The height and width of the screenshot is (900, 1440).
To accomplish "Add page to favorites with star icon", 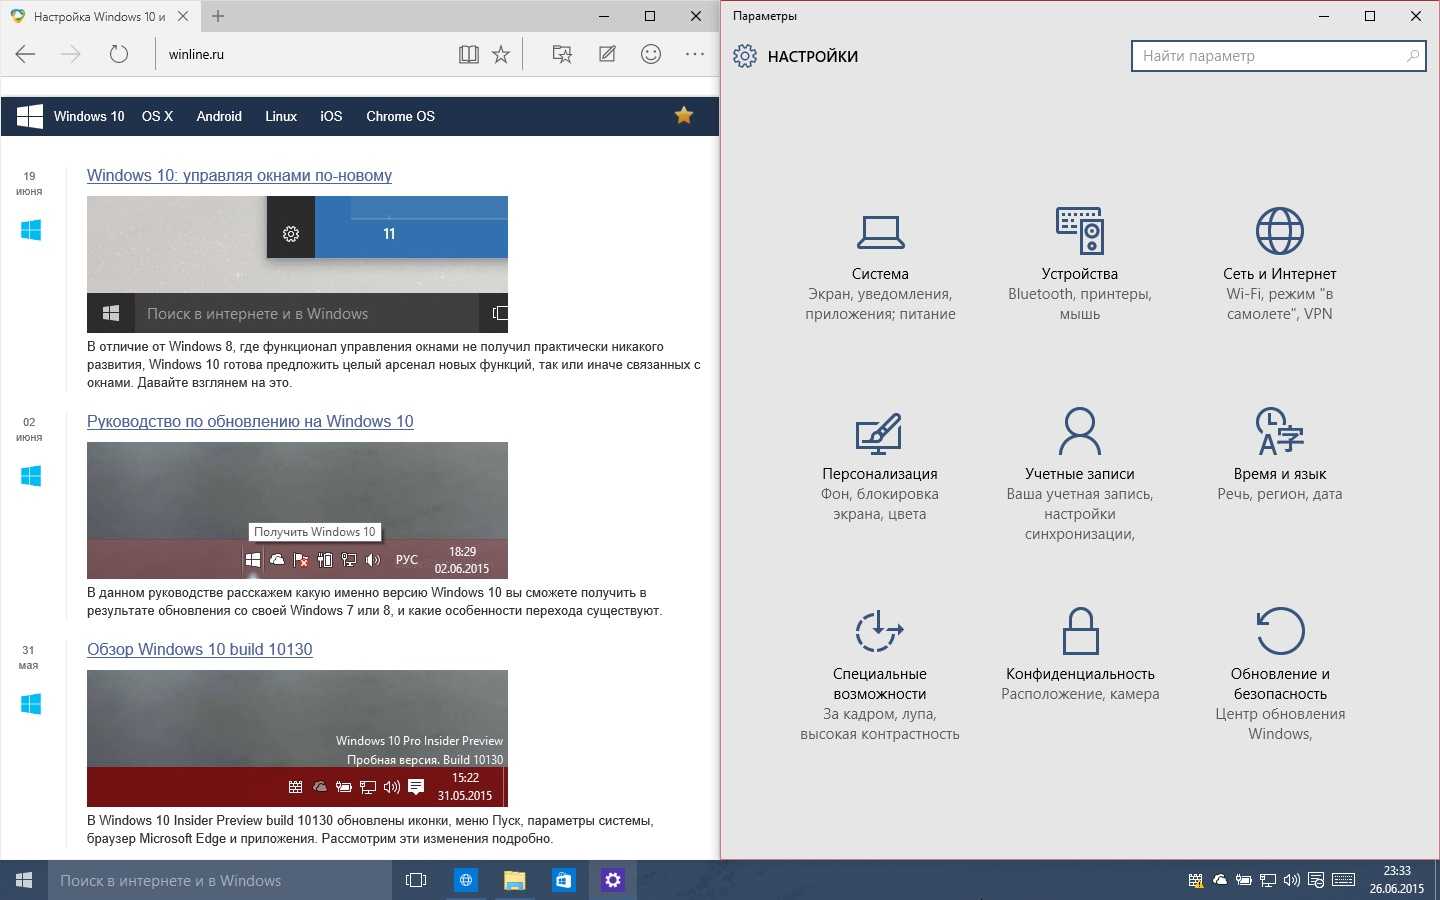I will point(501,55).
